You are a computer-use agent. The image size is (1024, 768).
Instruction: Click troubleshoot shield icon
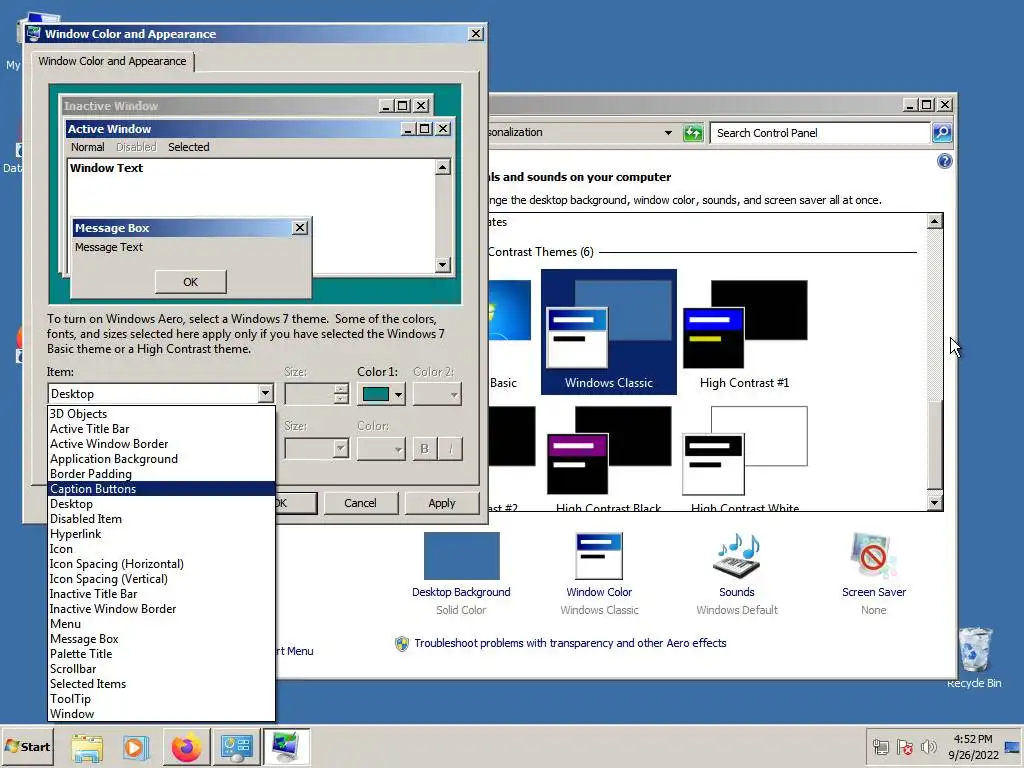tap(402, 644)
